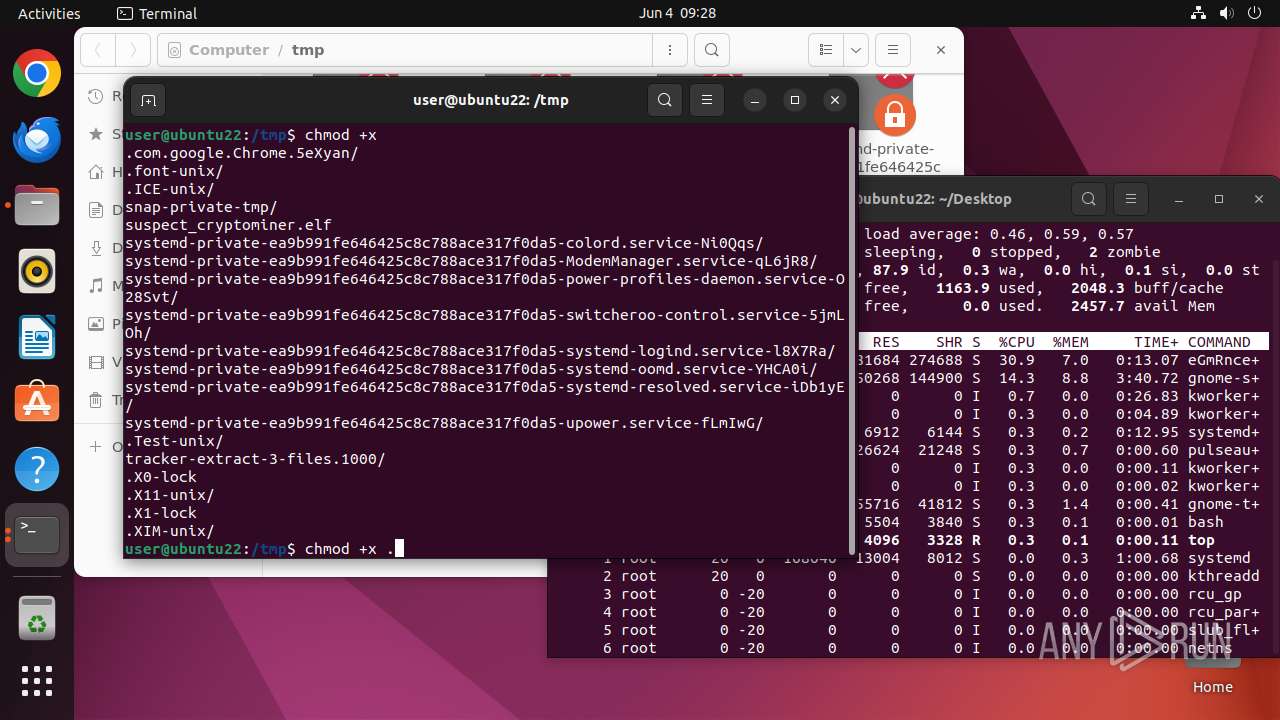Close the /tmp terminal window
Viewport: 1280px width, 720px height.
(x=835, y=100)
